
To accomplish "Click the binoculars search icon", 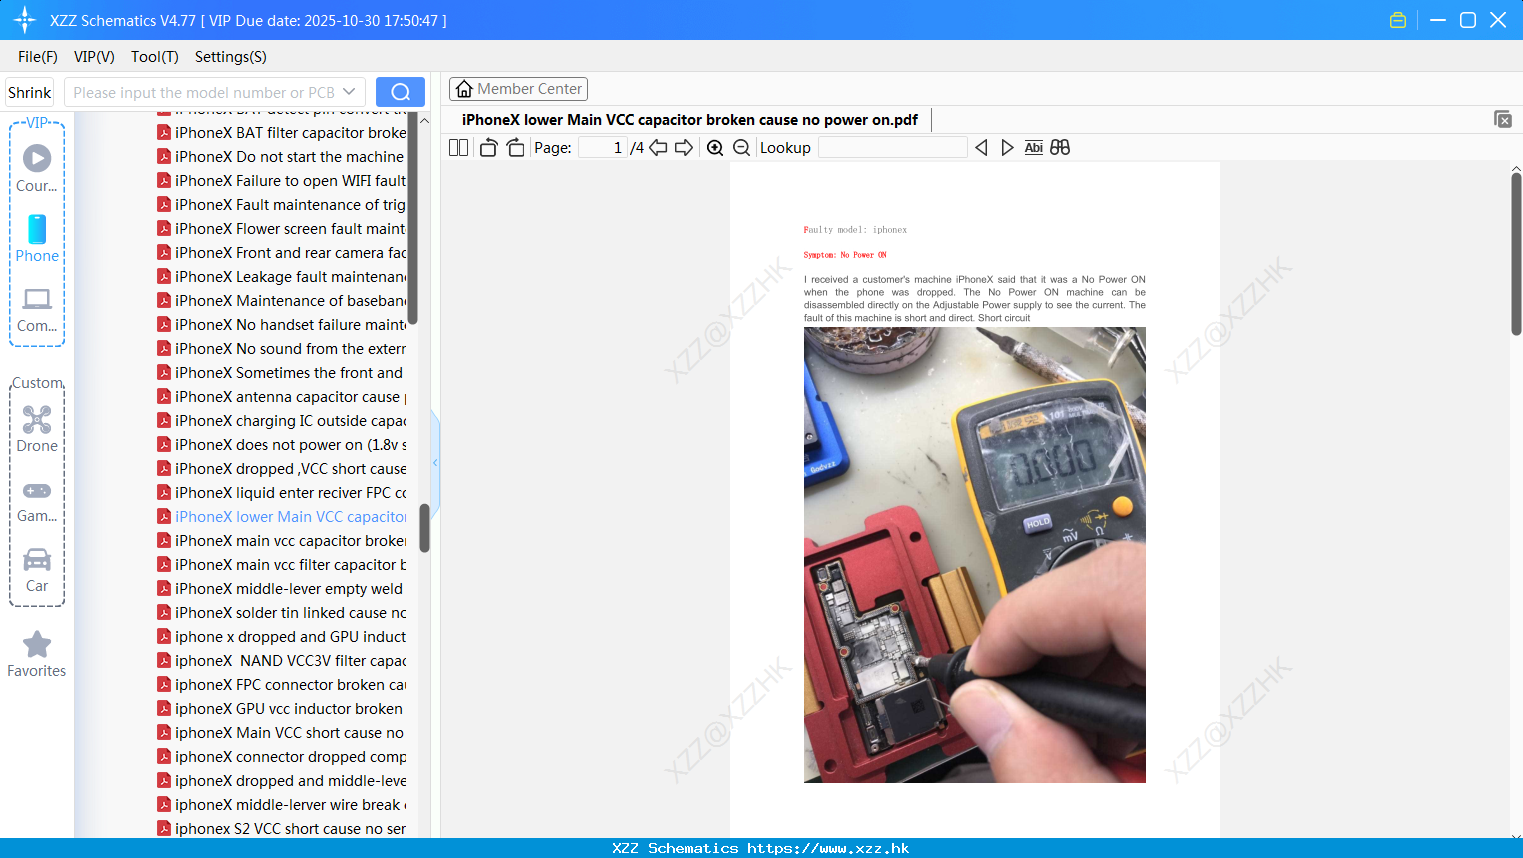I will [1060, 148].
